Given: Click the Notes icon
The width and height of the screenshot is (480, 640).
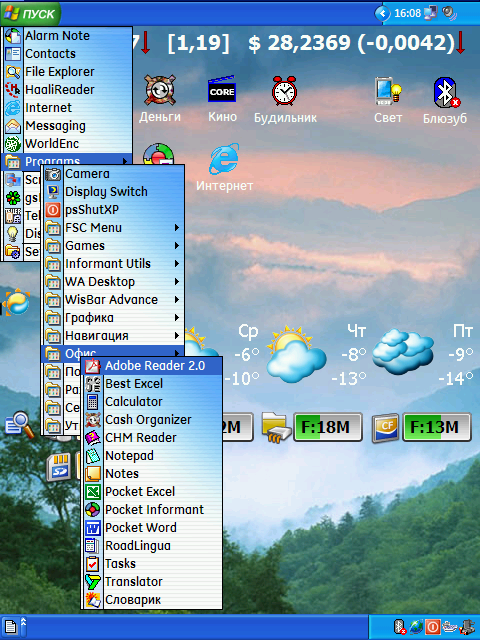Looking at the screenshot, I should pyautogui.click(x=93, y=473).
